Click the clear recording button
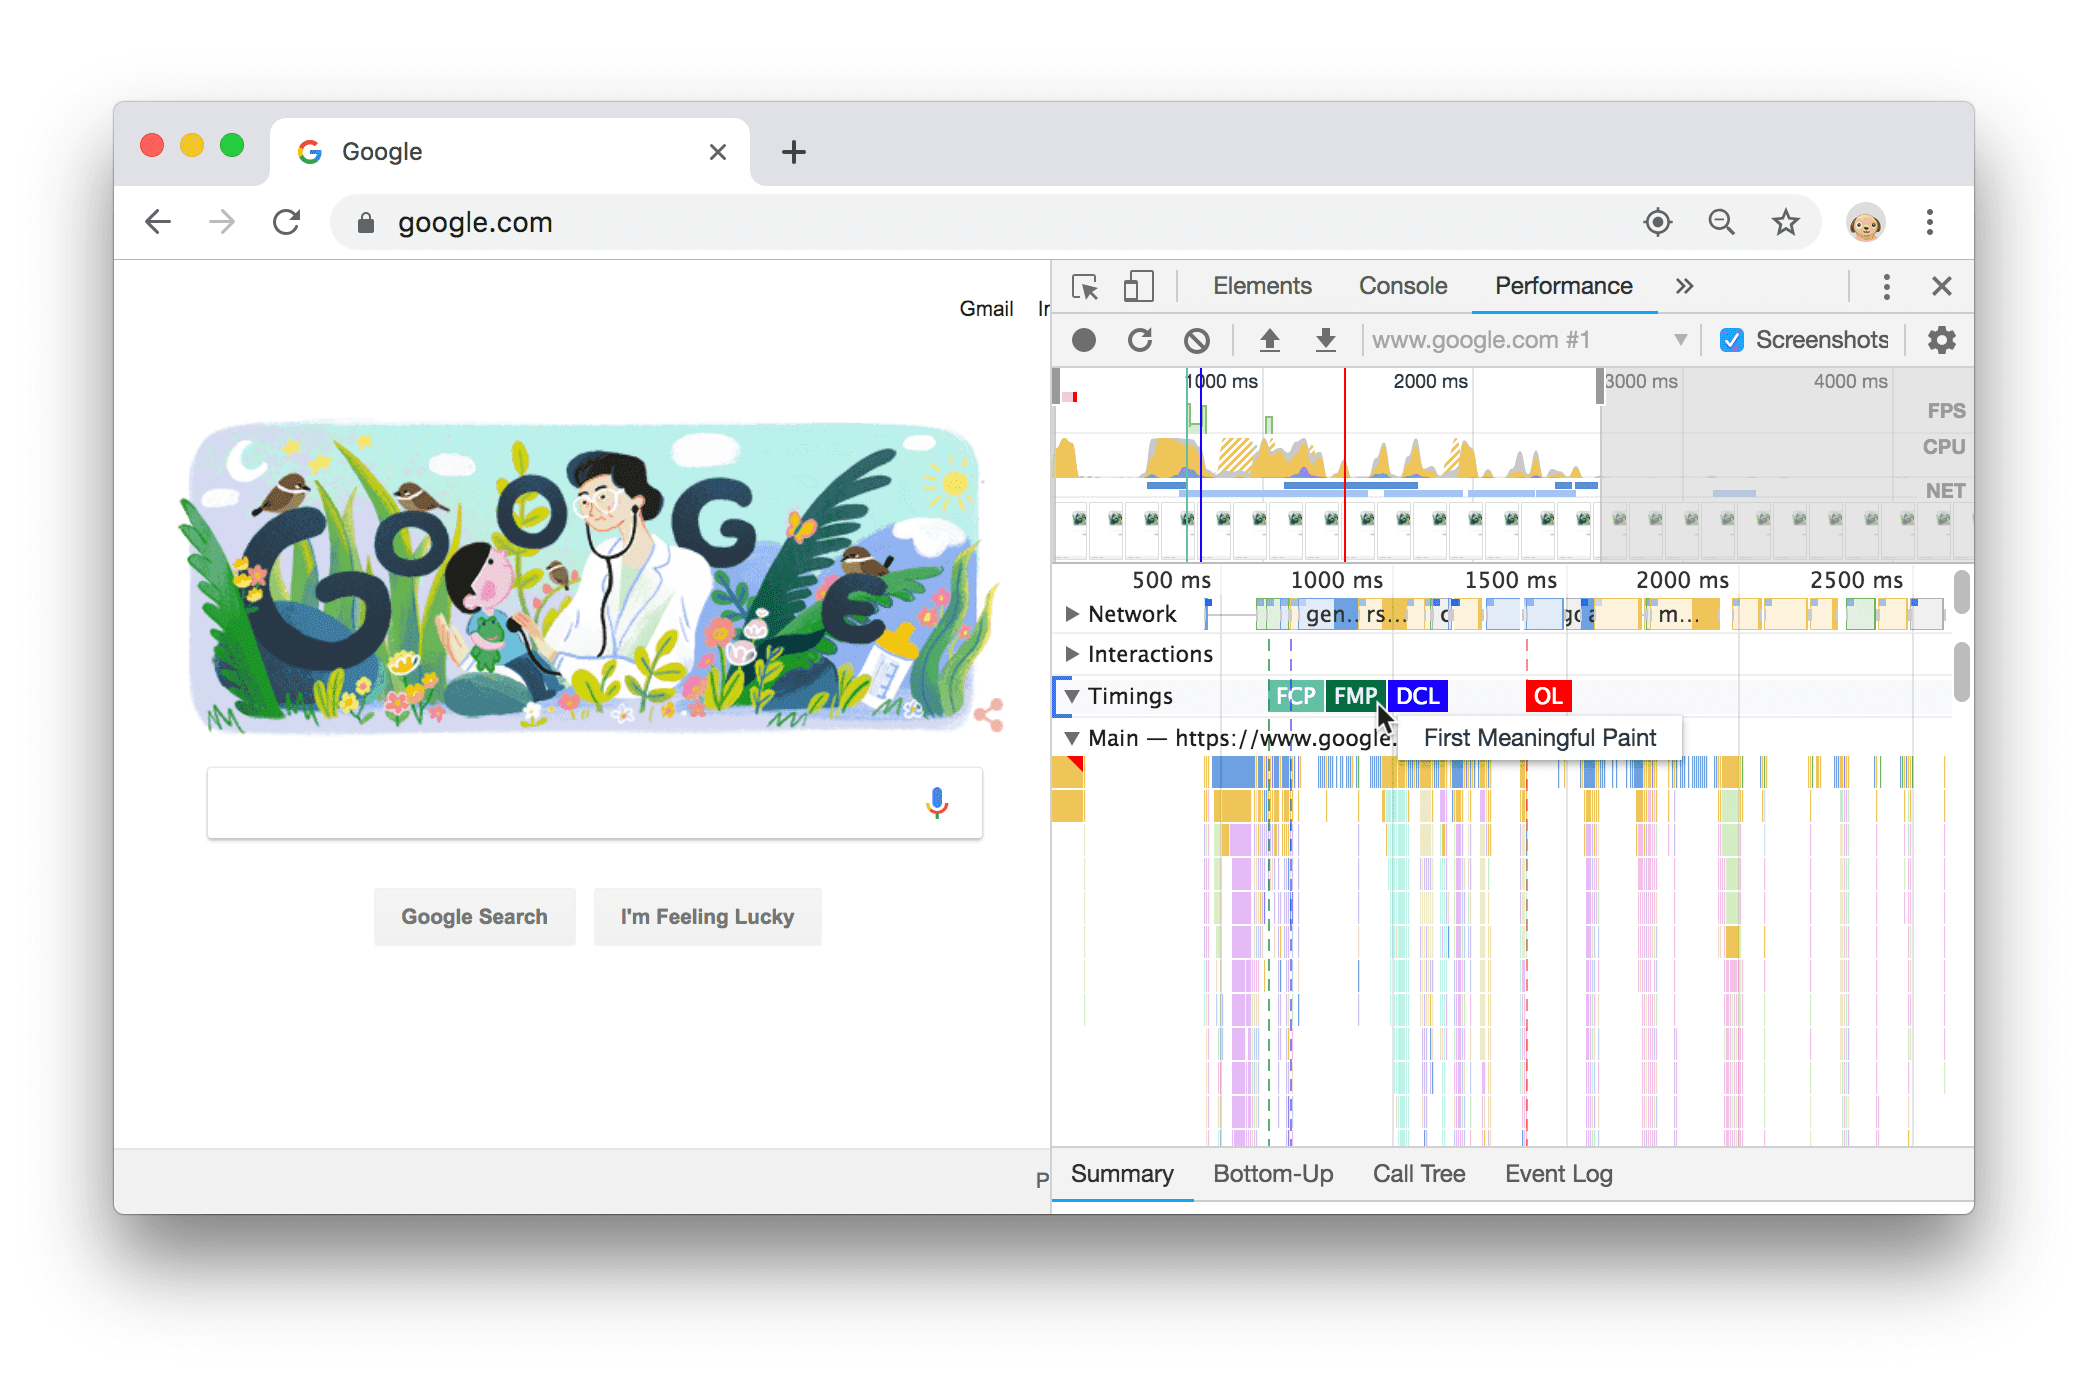This screenshot has height=1378, width=2098. tap(1200, 338)
